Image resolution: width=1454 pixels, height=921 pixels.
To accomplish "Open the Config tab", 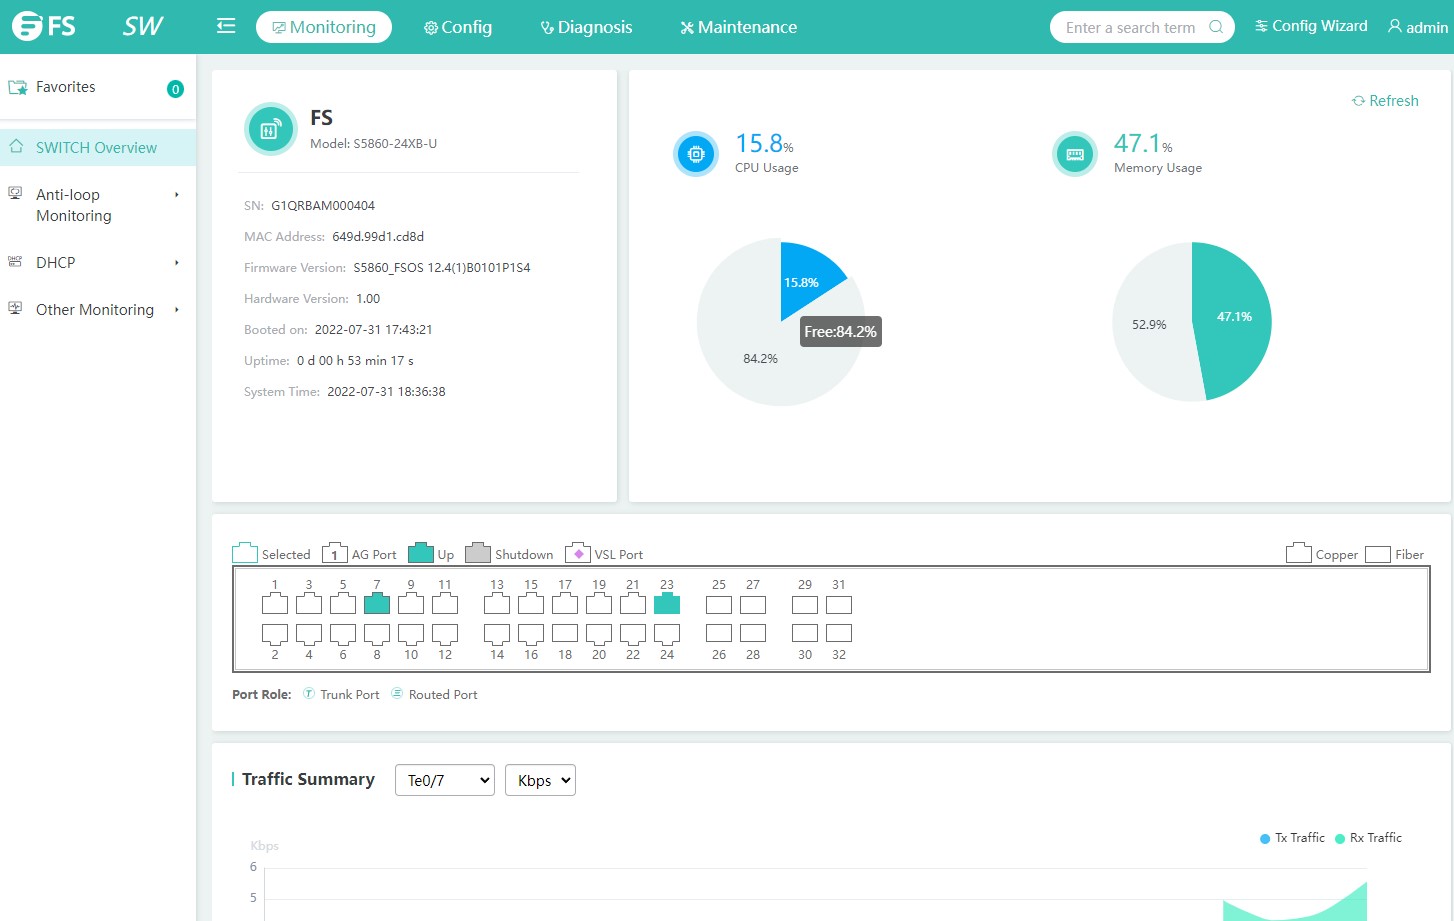I will [458, 27].
